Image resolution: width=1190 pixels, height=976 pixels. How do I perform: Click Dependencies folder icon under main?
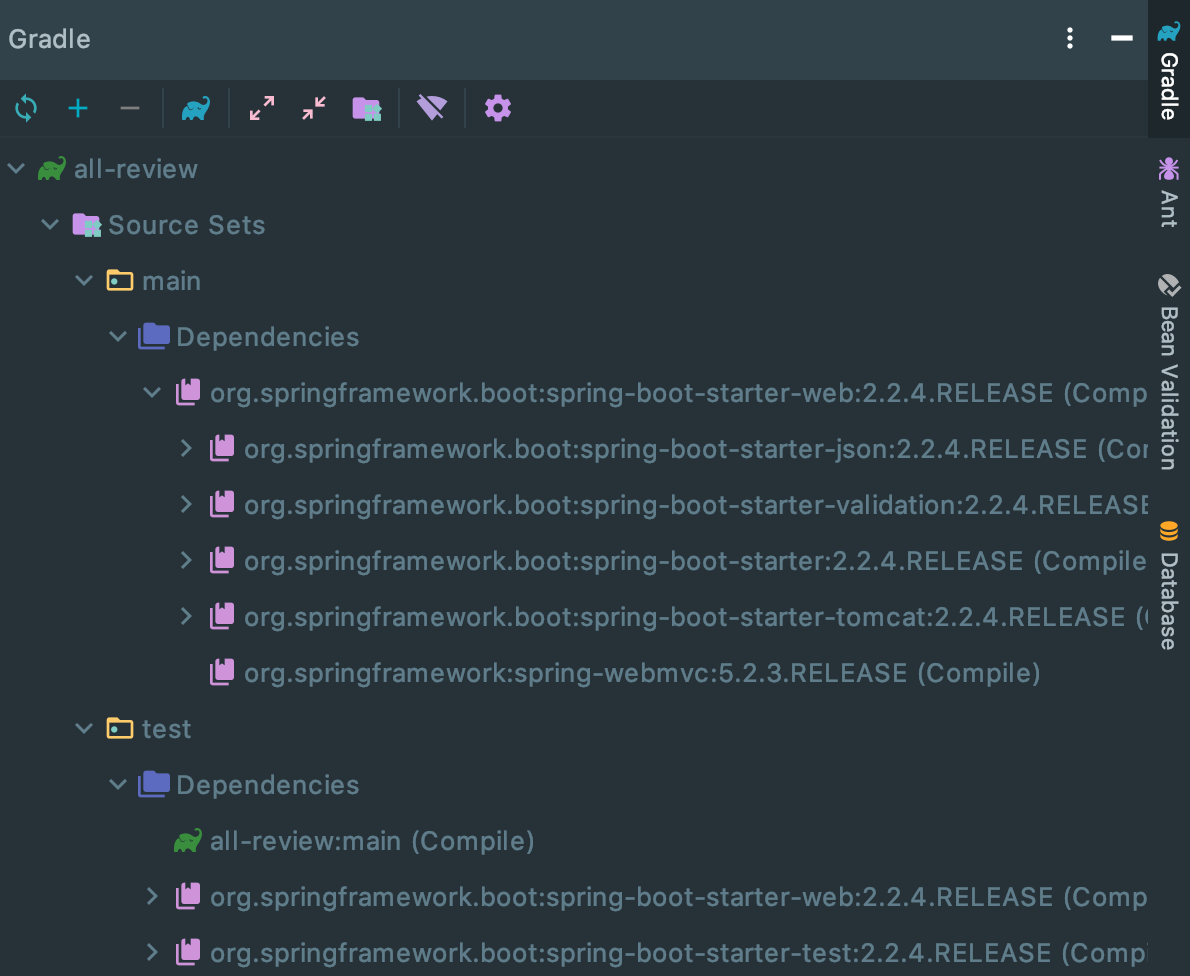point(154,335)
